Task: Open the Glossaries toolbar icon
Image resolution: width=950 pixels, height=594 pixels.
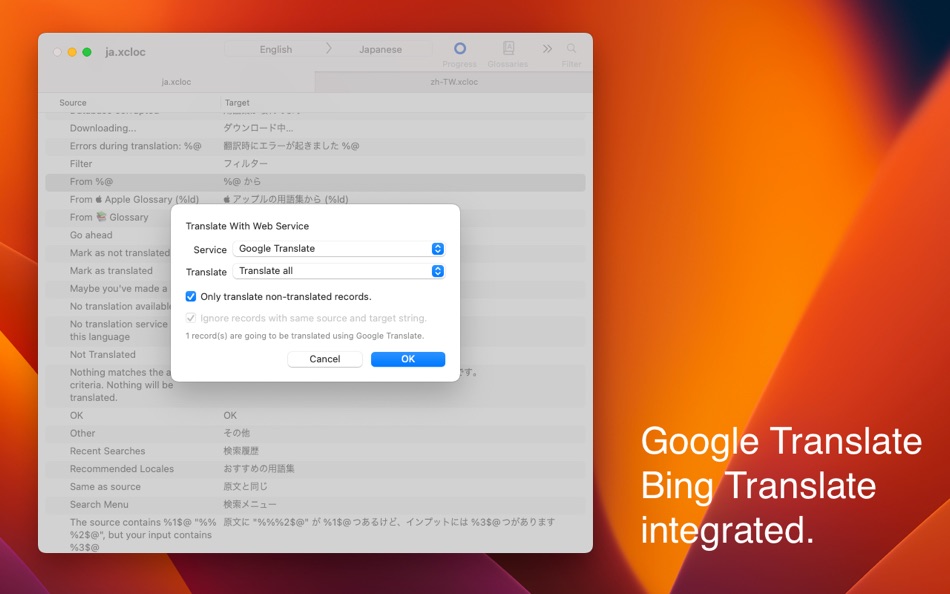Action: 508,48
